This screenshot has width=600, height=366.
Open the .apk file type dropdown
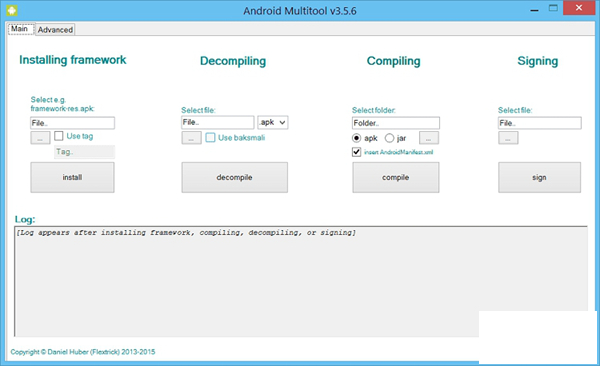(272, 122)
